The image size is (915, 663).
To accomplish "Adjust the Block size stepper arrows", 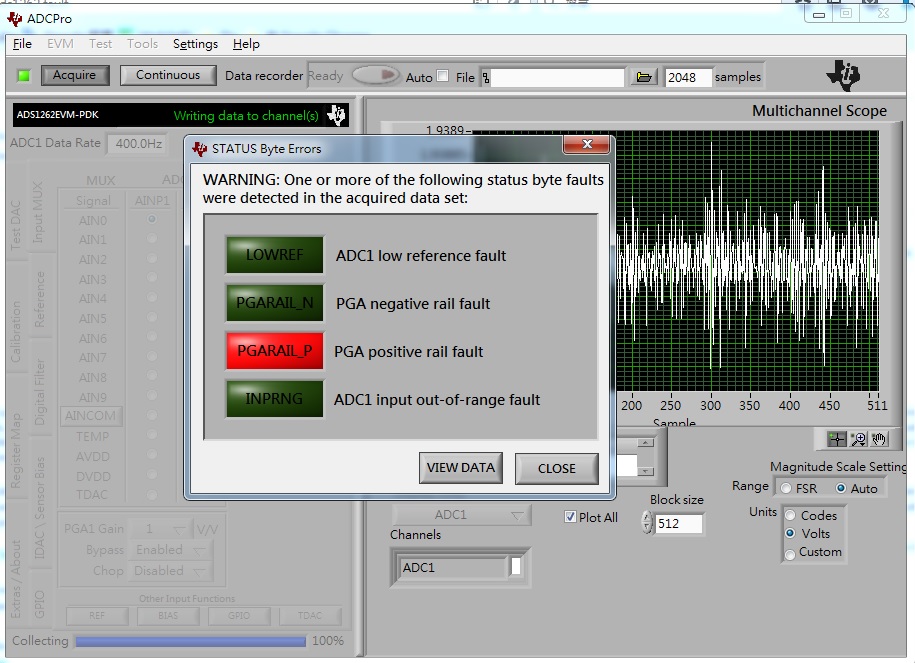I will [x=647, y=522].
